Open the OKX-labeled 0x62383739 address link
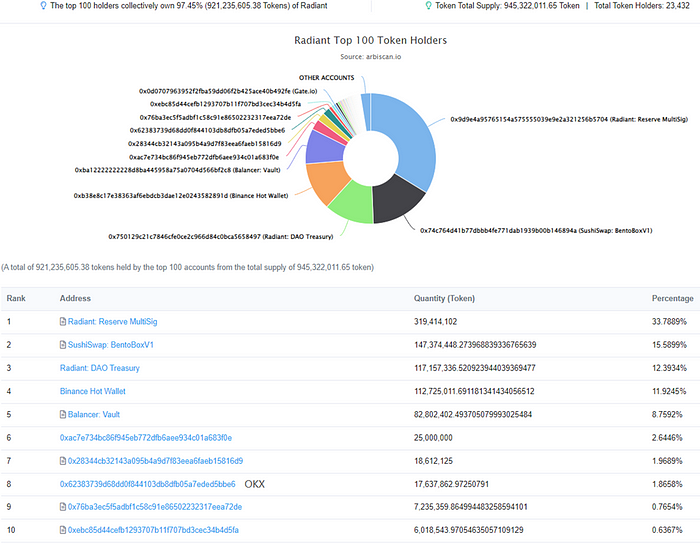Screen dimensions: 700x543 click(x=147, y=484)
